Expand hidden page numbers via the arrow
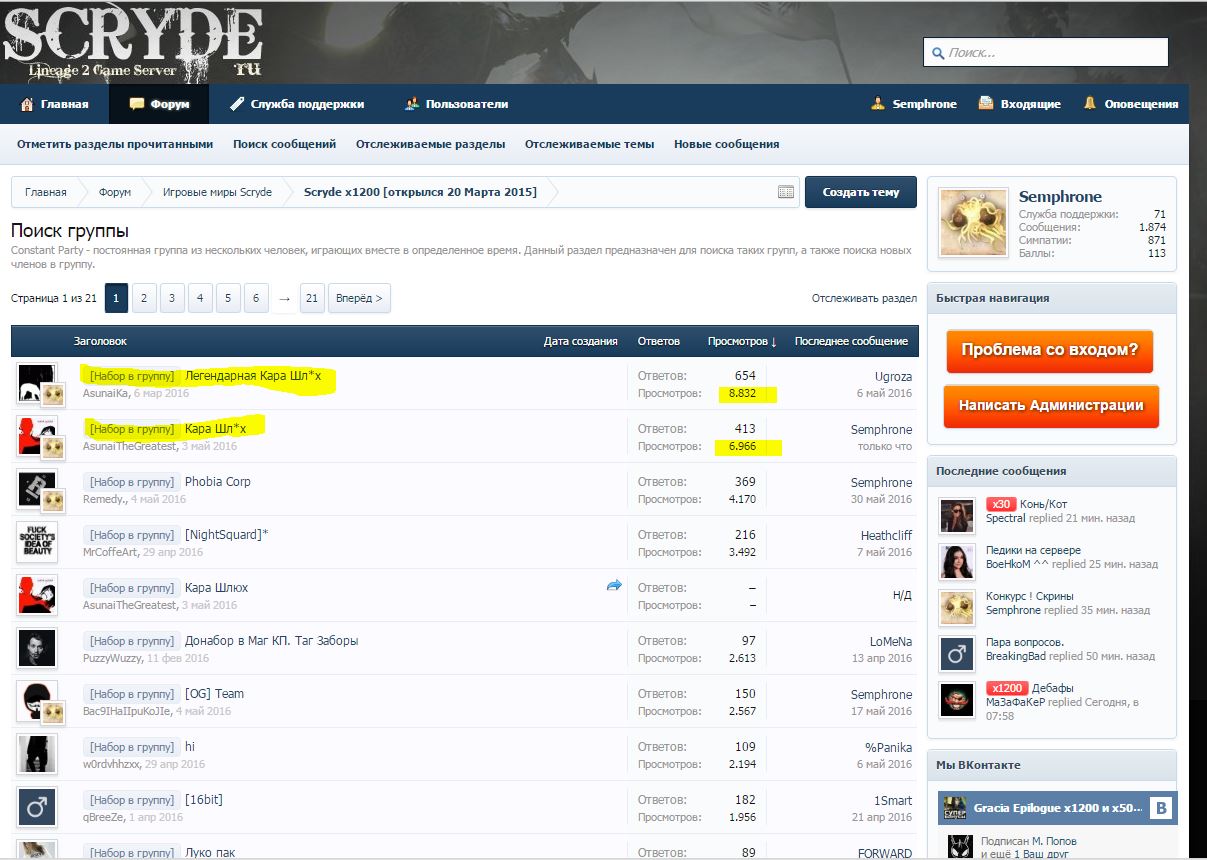This screenshot has width=1207, height=860. tap(284, 298)
